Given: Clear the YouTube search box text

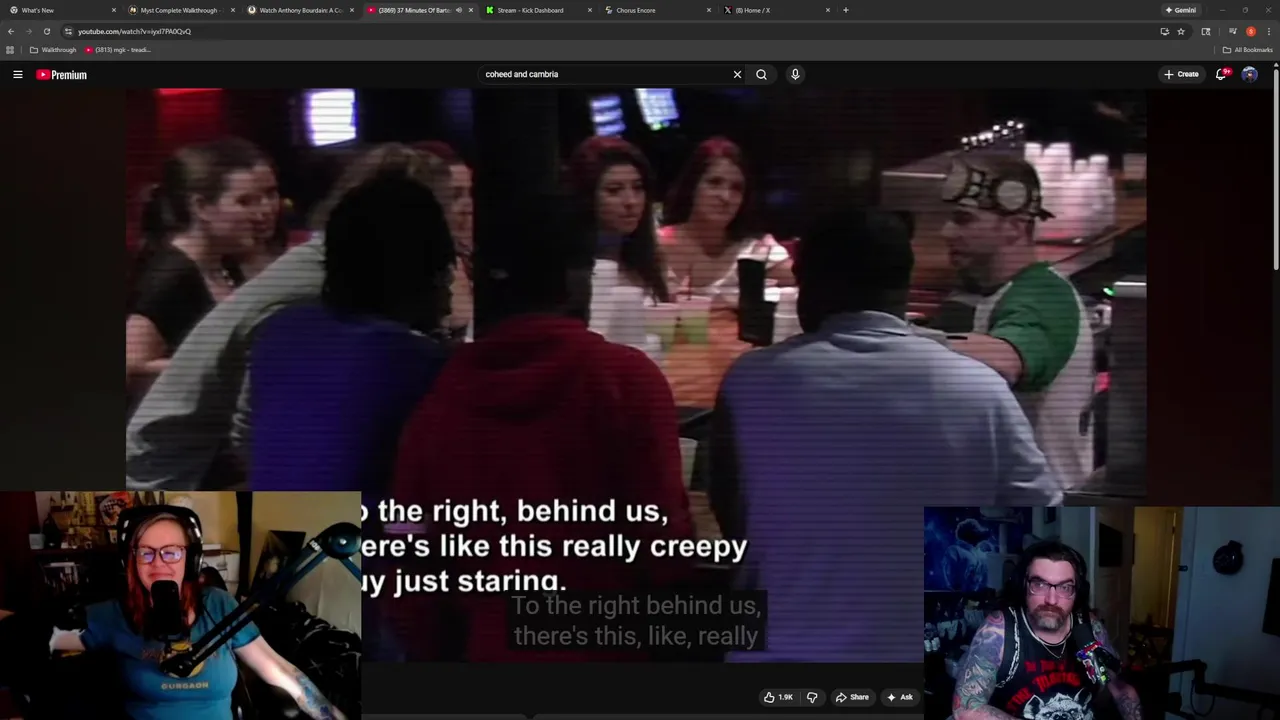Looking at the screenshot, I should 737,74.
